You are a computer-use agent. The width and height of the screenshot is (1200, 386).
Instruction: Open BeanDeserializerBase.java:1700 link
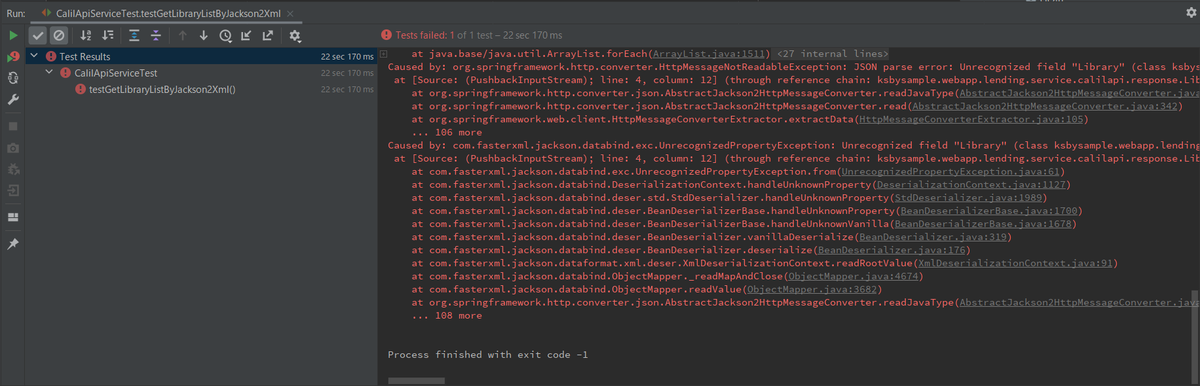[988, 210]
